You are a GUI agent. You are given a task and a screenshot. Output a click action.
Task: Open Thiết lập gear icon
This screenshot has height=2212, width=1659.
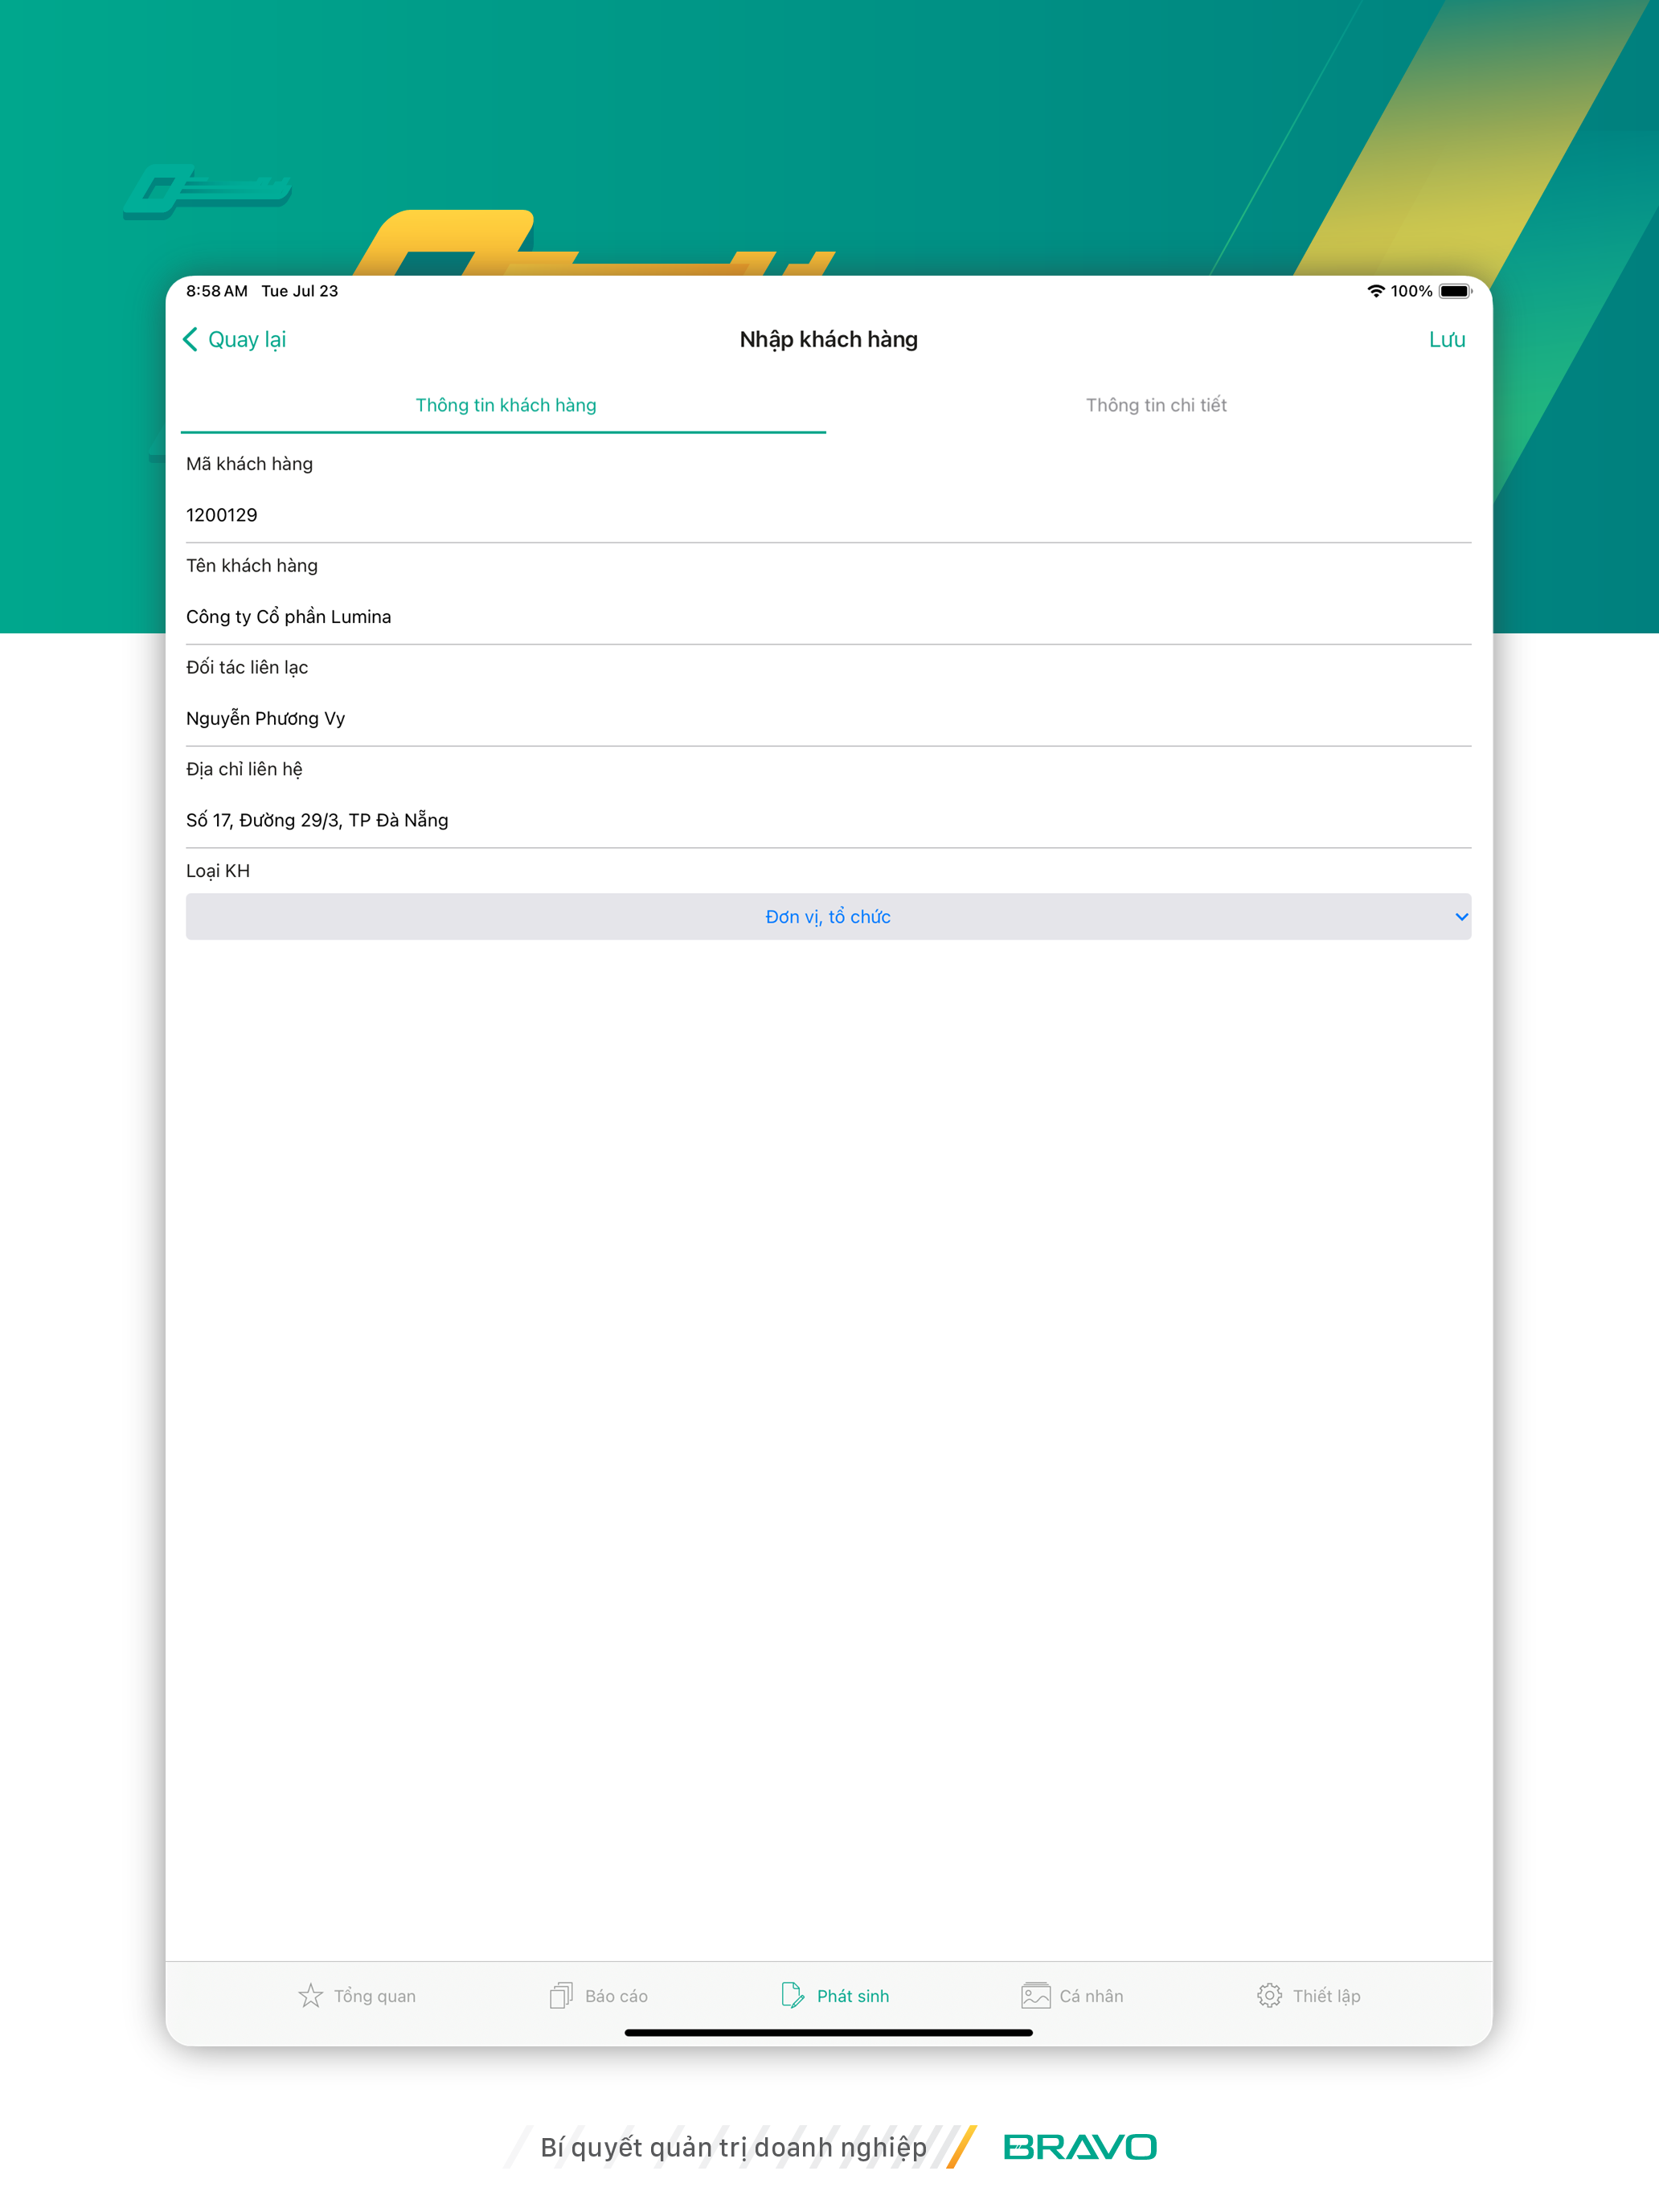1269,1996
